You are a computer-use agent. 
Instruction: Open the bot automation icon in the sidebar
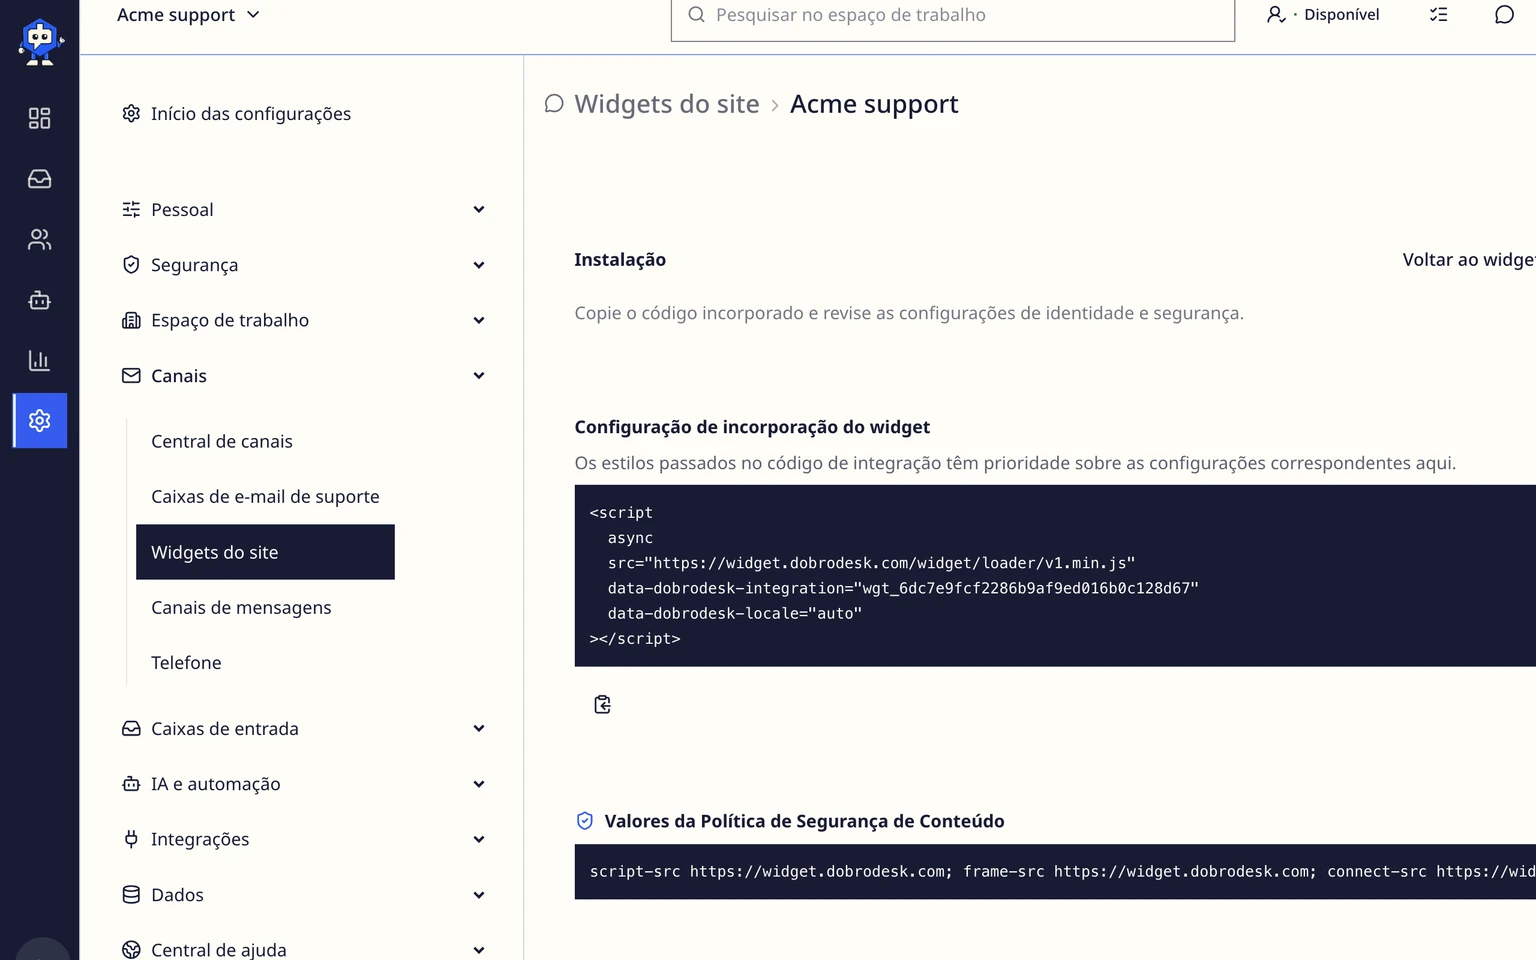(39, 300)
